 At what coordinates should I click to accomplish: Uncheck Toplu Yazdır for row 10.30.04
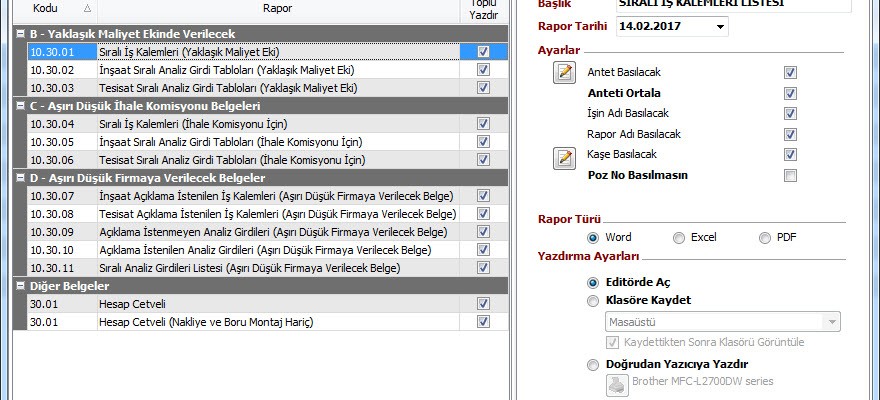483,124
